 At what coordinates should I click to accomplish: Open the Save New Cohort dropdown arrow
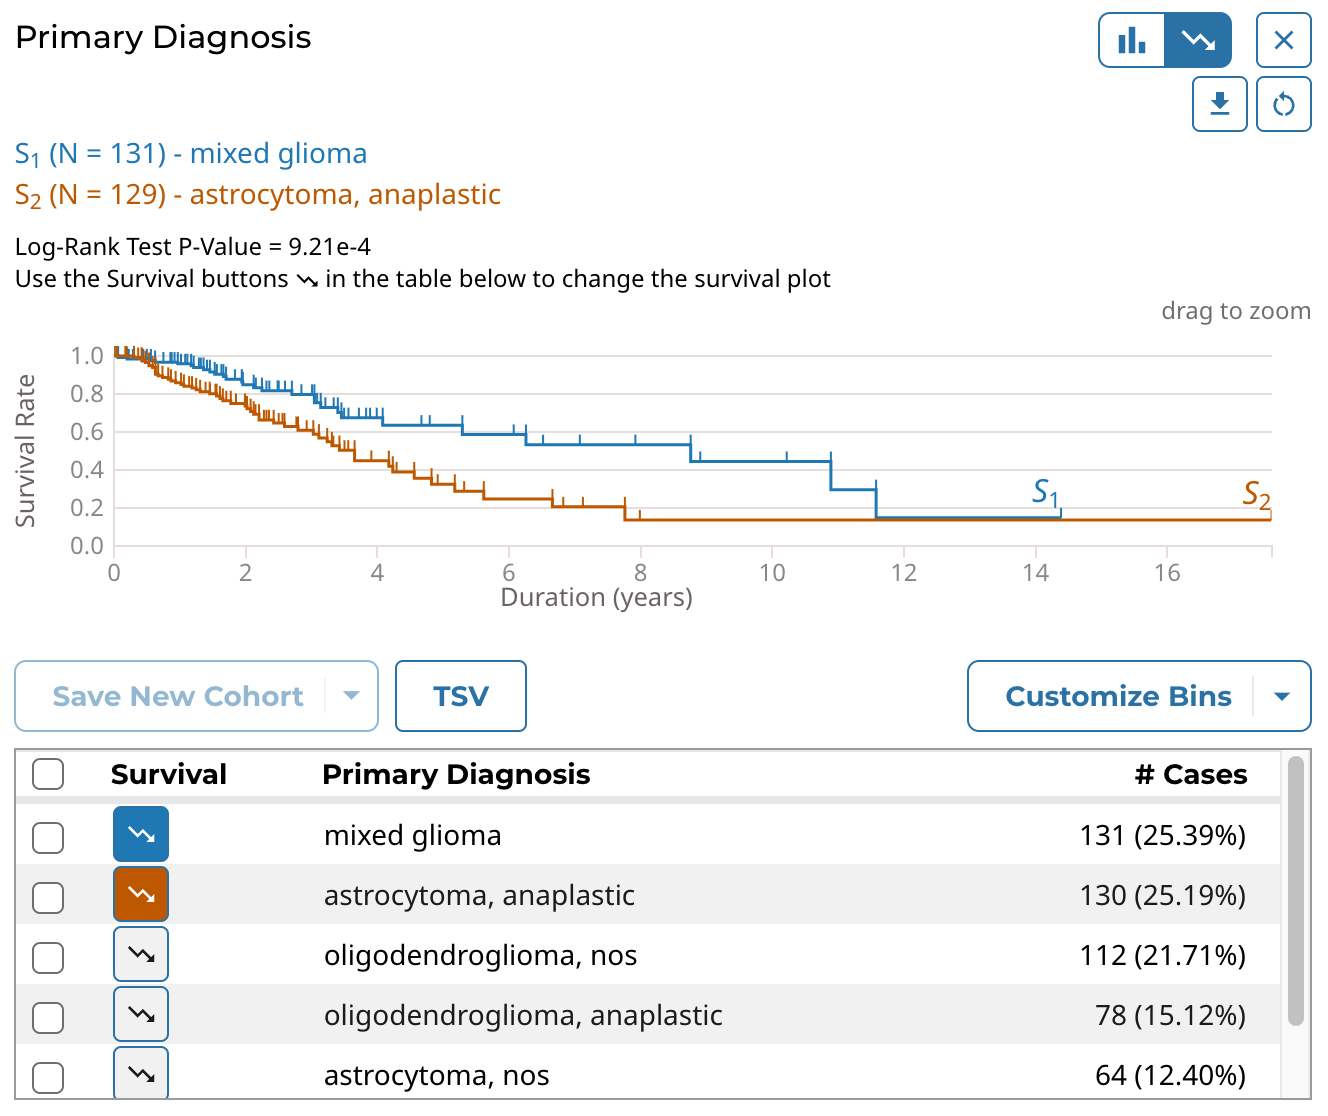point(351,696)
